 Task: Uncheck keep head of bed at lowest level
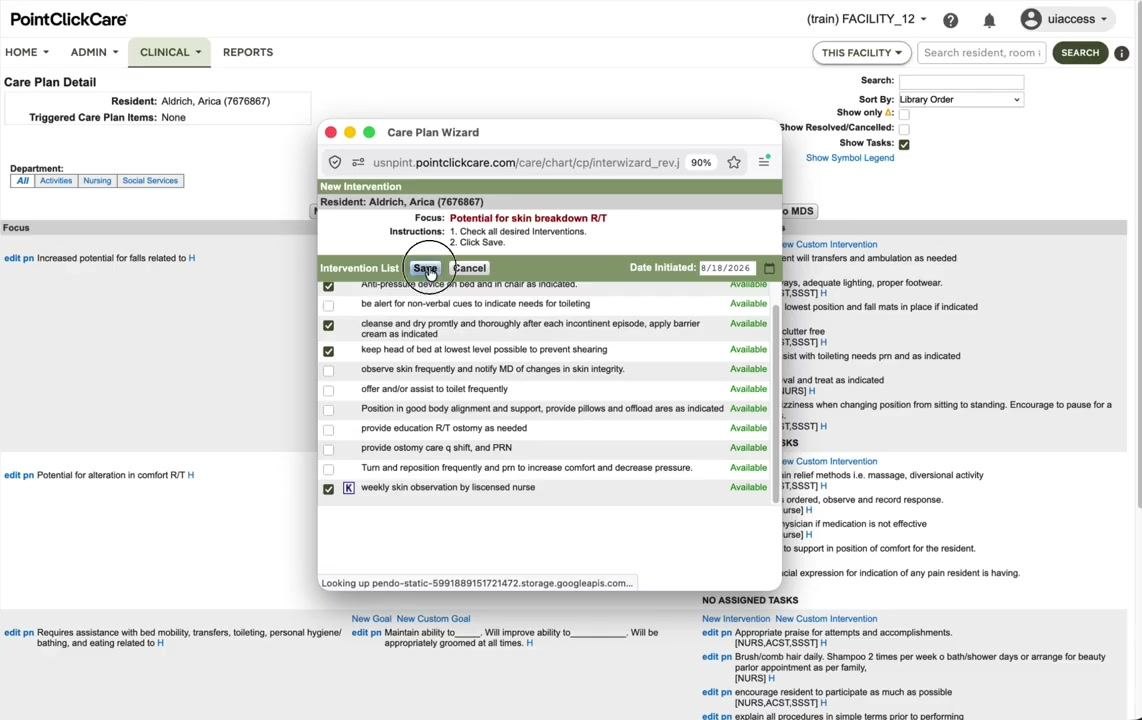[x=328, y=351]
